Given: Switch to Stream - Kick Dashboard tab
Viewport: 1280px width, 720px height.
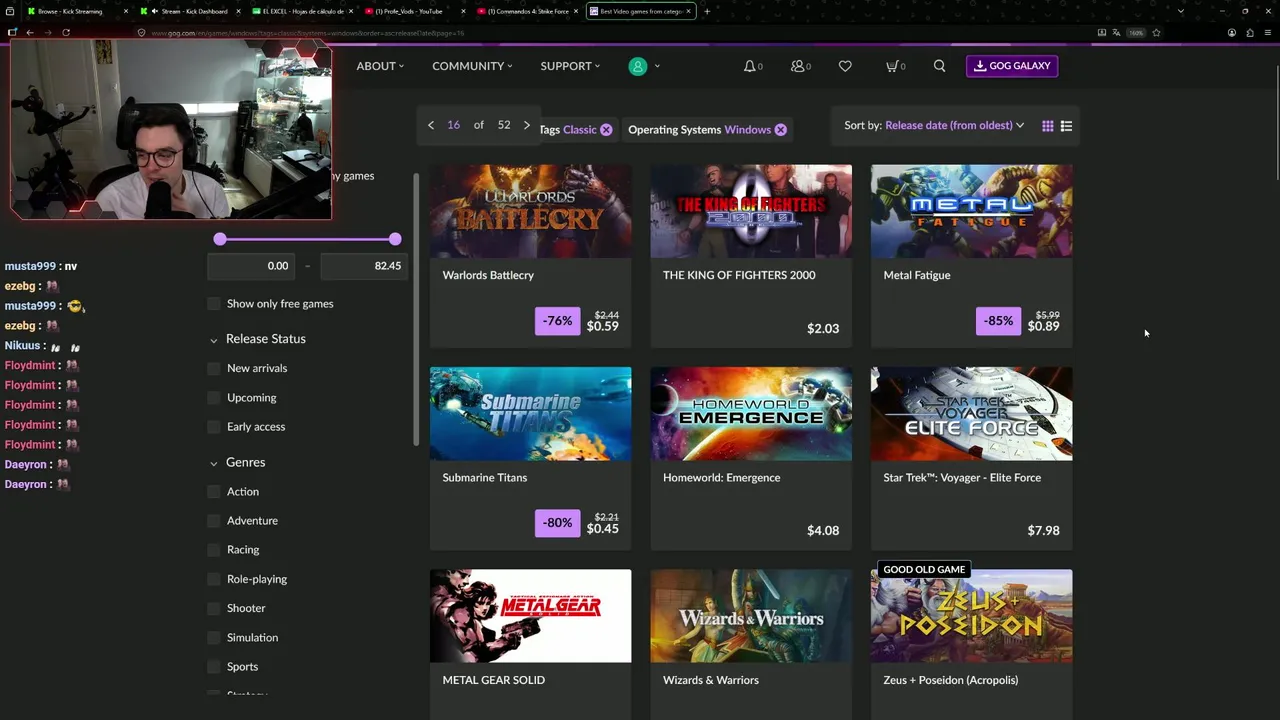Looking at the screenshot, I should 190,11.
